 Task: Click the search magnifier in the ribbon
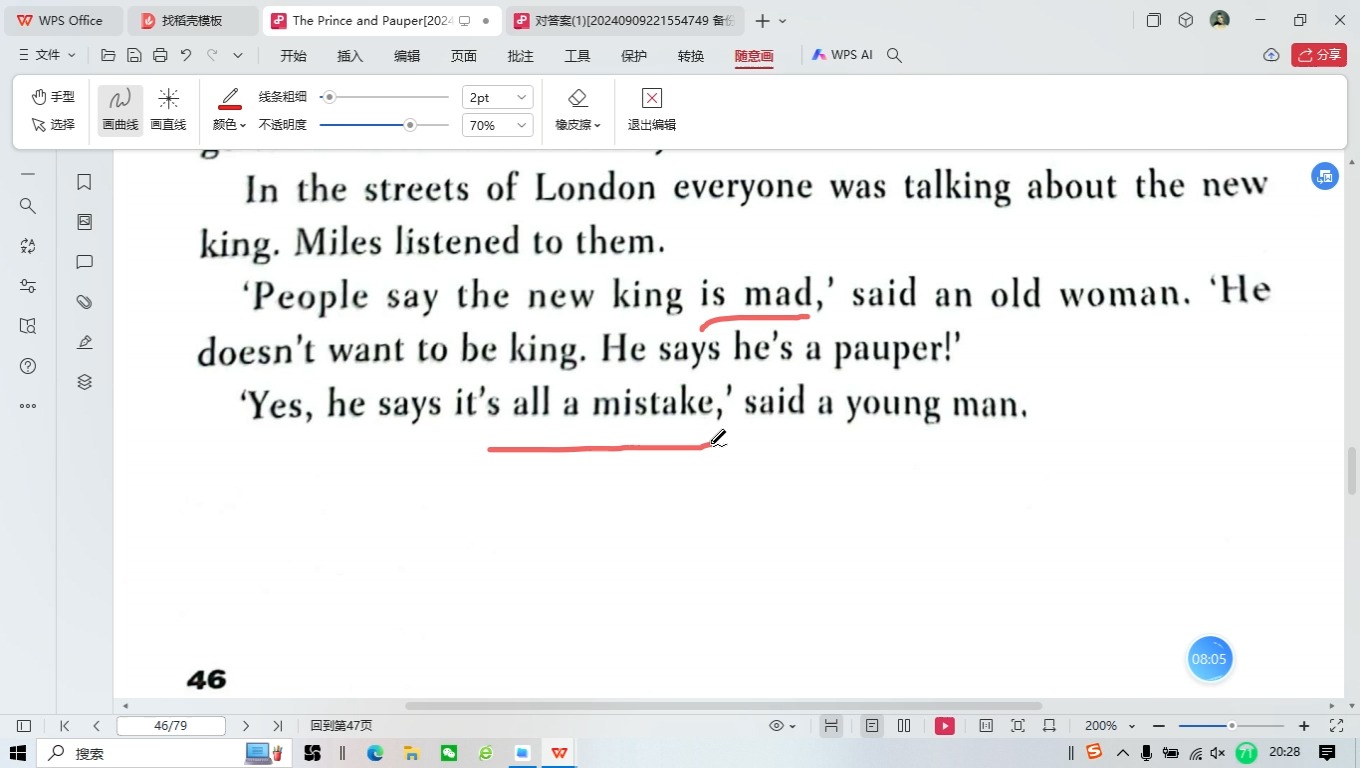point(895,55)
